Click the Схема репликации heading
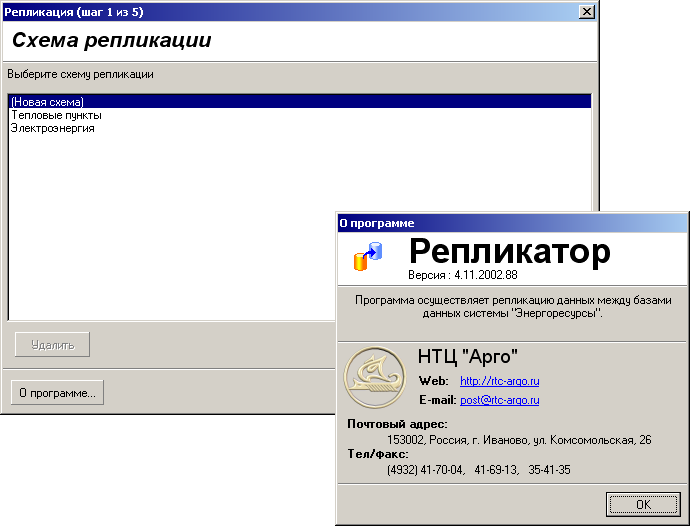Image resolution: width=690 pixels, height=526 pixels. tap(111, 40)
